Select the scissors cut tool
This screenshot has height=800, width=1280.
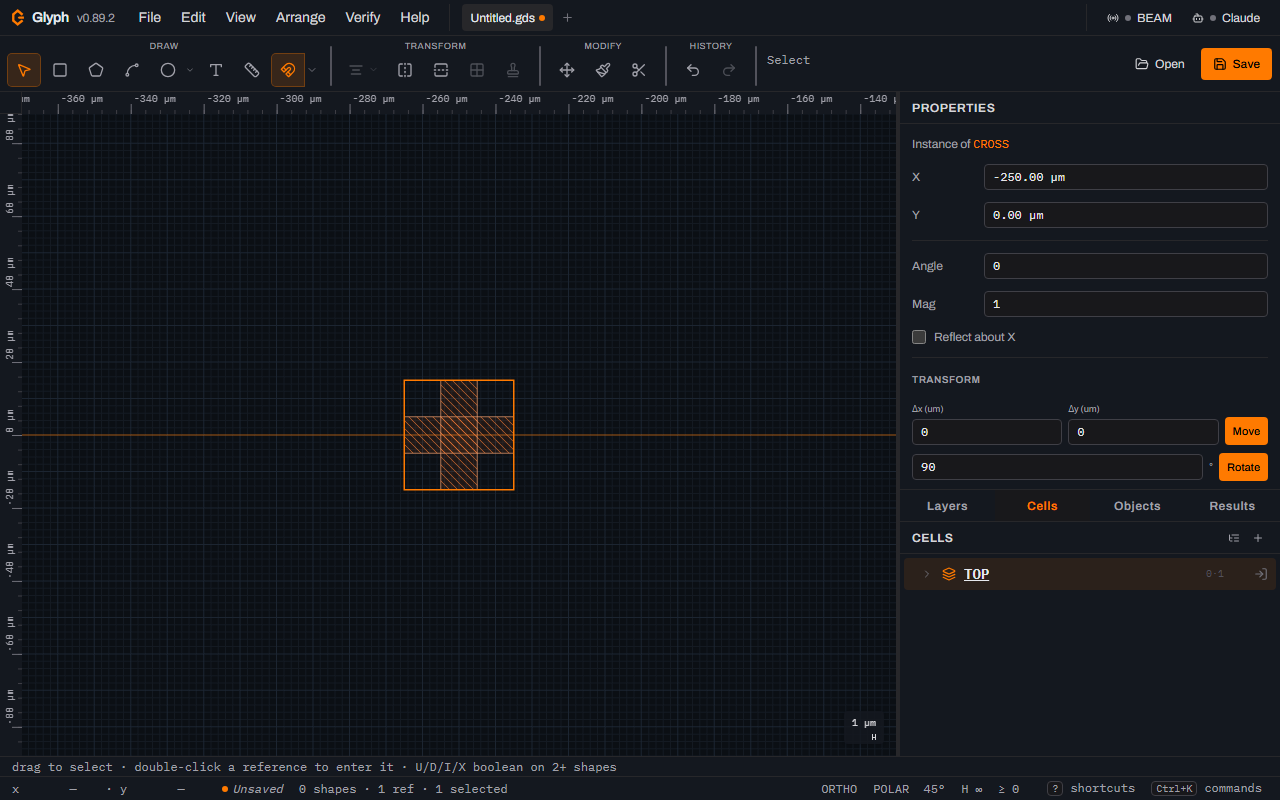(639, 70)
